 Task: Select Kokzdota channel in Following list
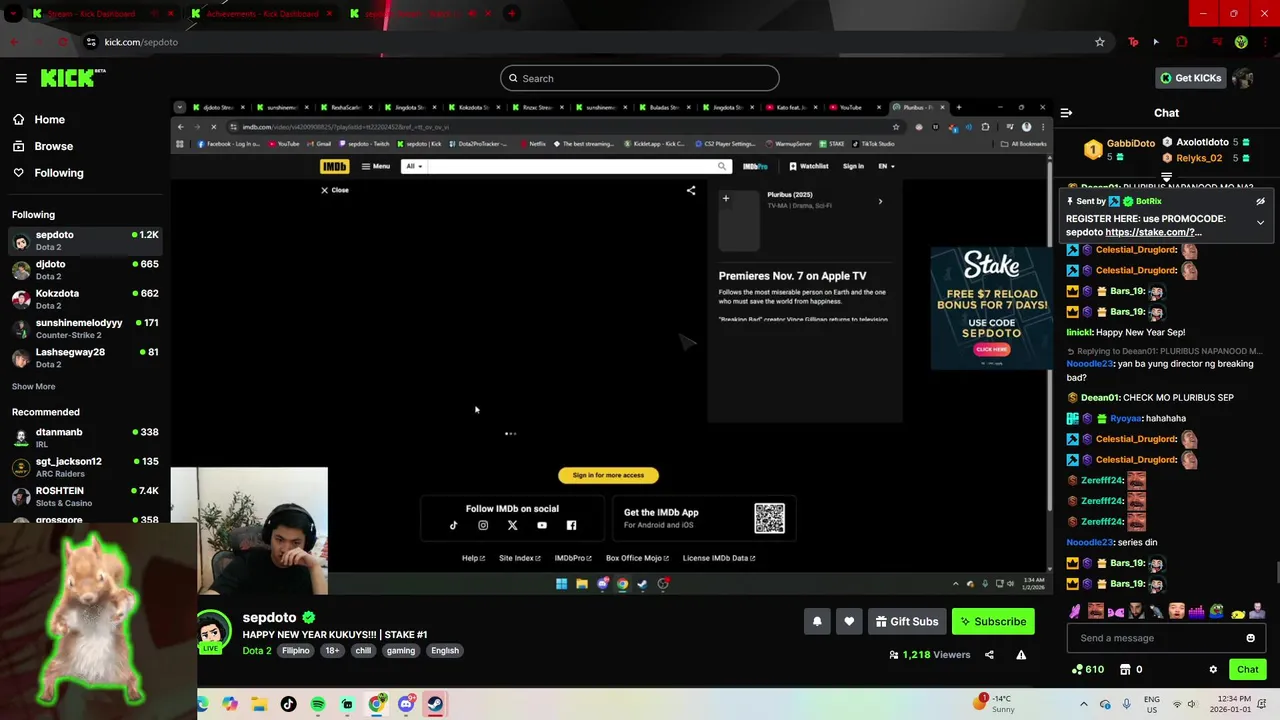(85, 299)
